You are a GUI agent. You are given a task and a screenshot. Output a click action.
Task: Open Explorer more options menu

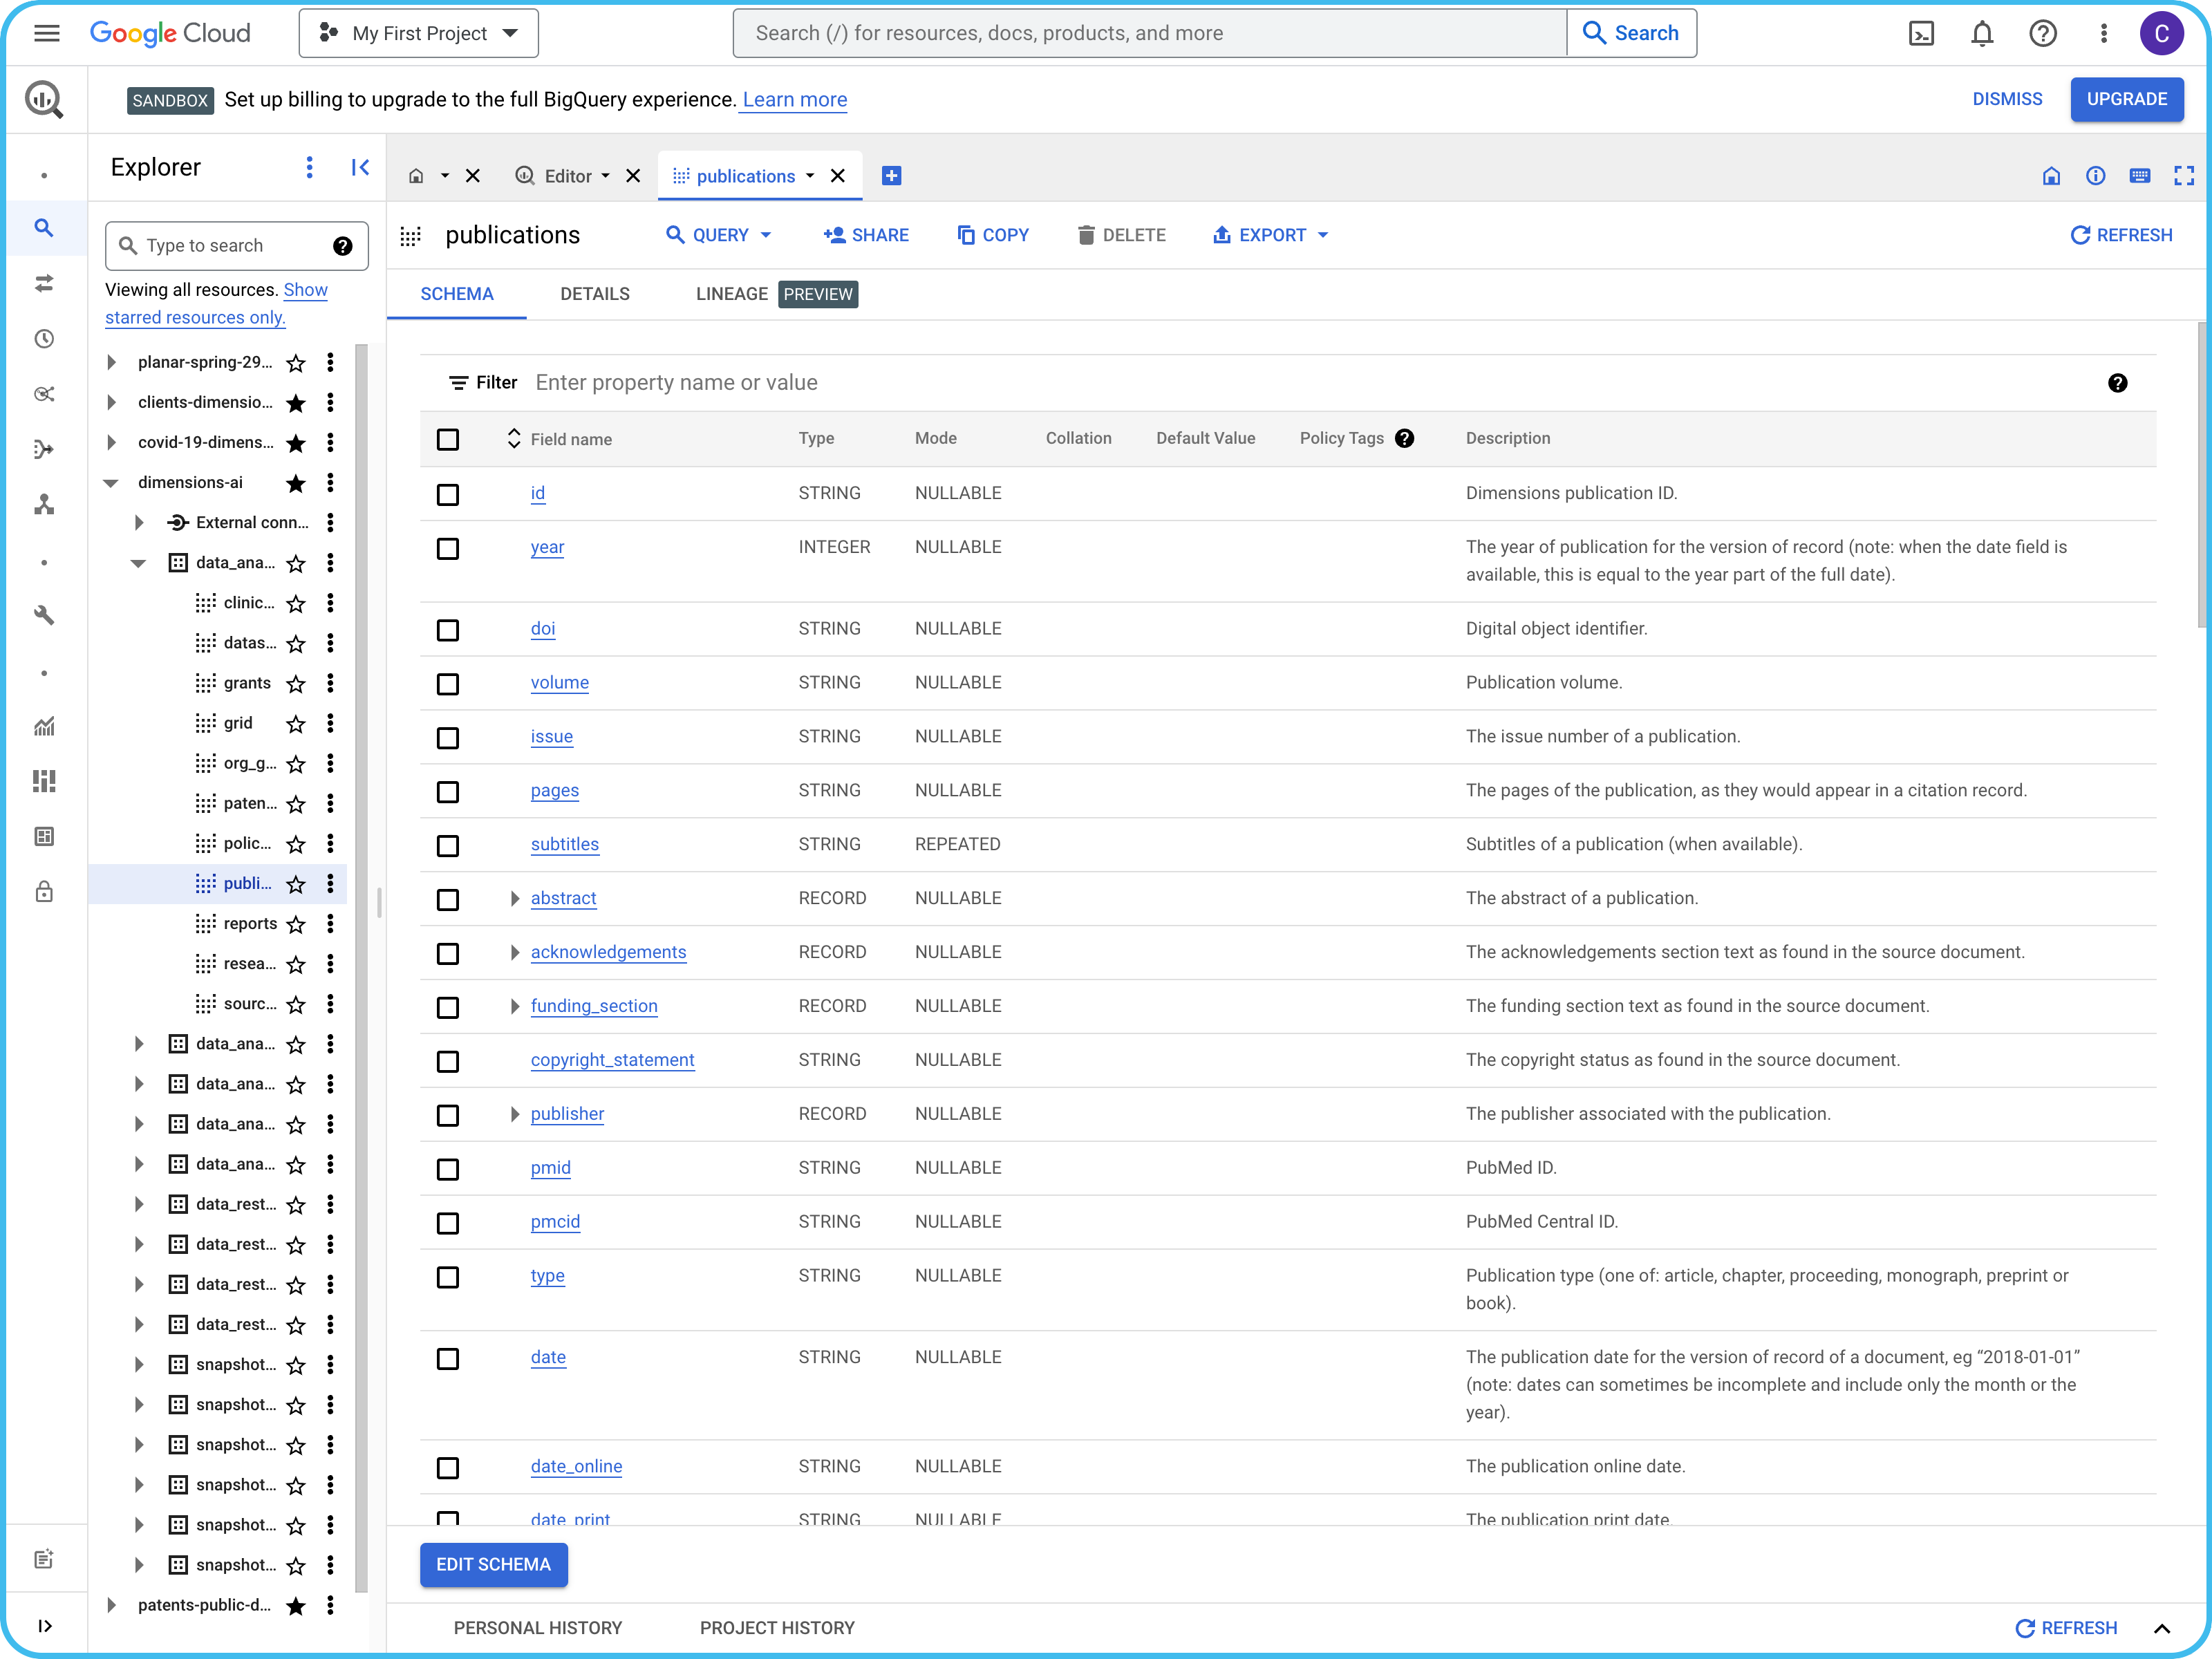point(309,167)
